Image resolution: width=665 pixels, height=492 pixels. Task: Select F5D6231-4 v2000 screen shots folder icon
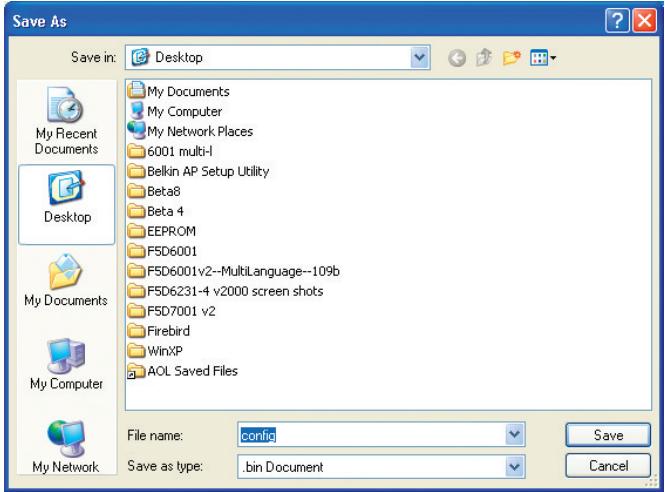137,291
